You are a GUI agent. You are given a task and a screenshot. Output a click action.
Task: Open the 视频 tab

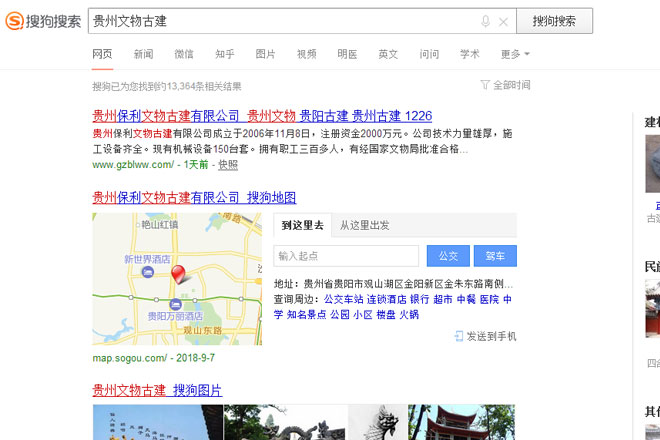click(x=306, y=54)
